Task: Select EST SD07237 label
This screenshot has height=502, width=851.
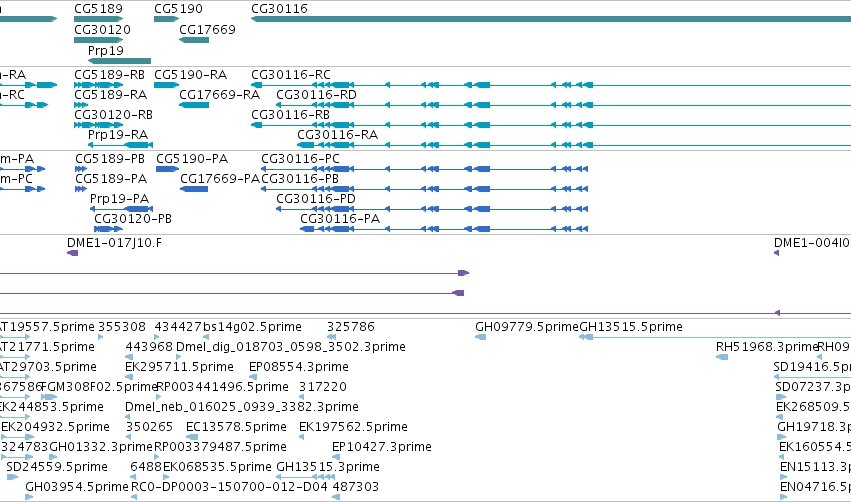Action: 813,386
